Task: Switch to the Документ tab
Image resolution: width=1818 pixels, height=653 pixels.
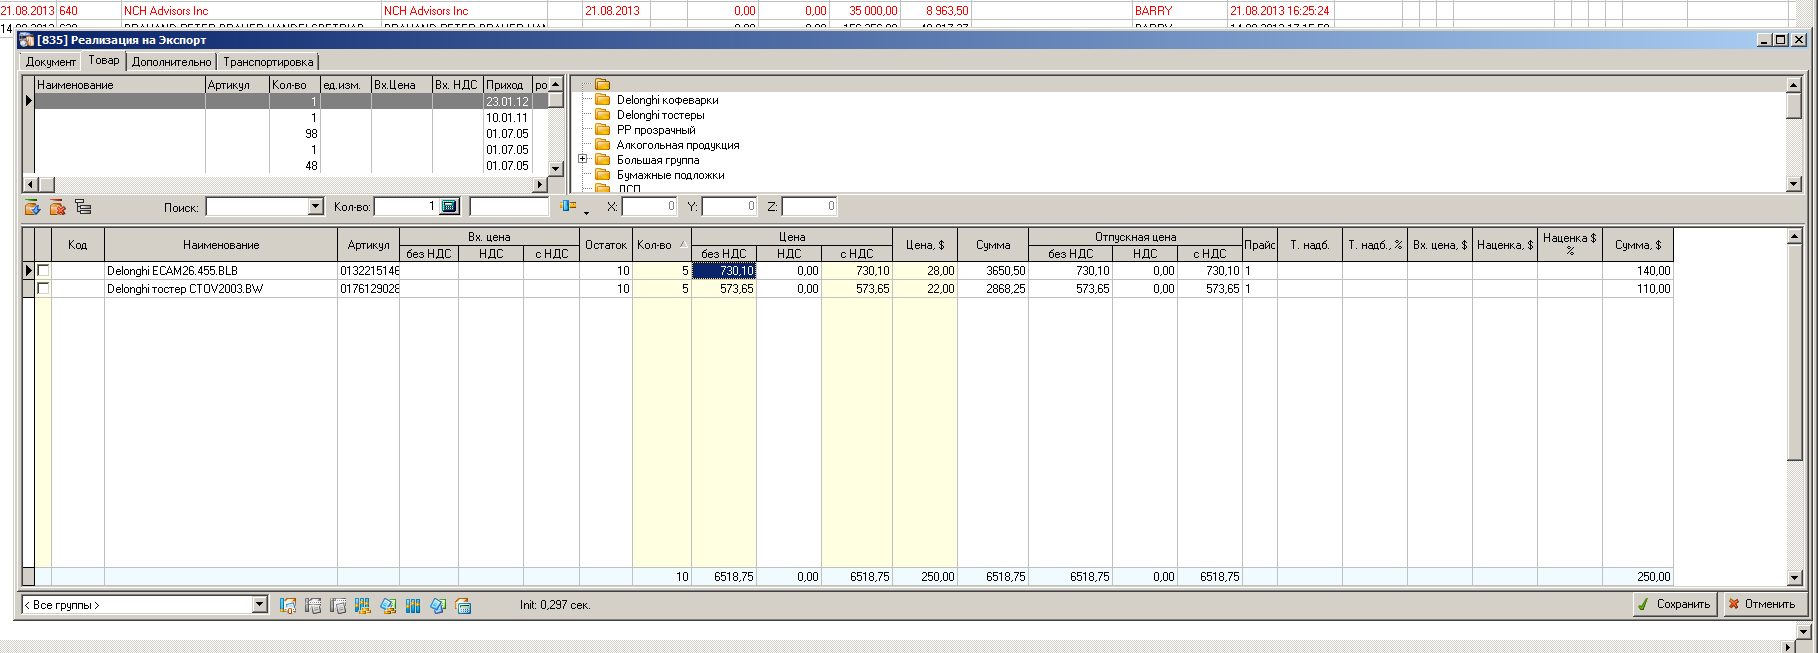Action: pos(51,62)
